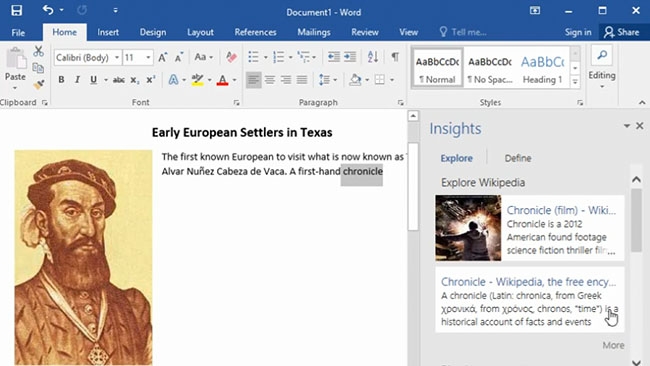Screen dimensions: 650x366
Task: Click More under Explore Wikipedia
Action: [x=614, y=345]
